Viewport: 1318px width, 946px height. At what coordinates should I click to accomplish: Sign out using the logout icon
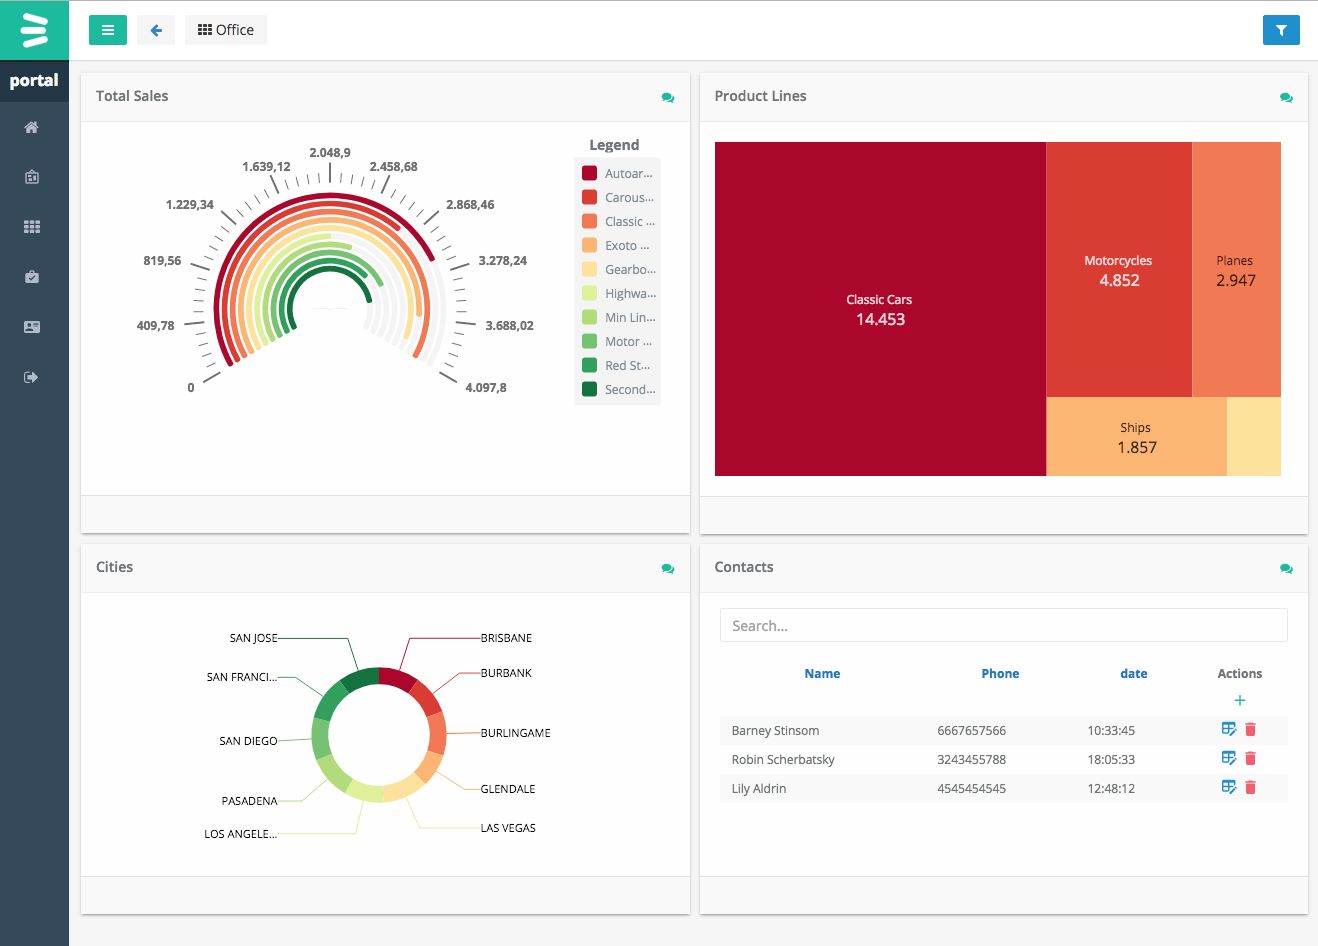click(33, 377)
